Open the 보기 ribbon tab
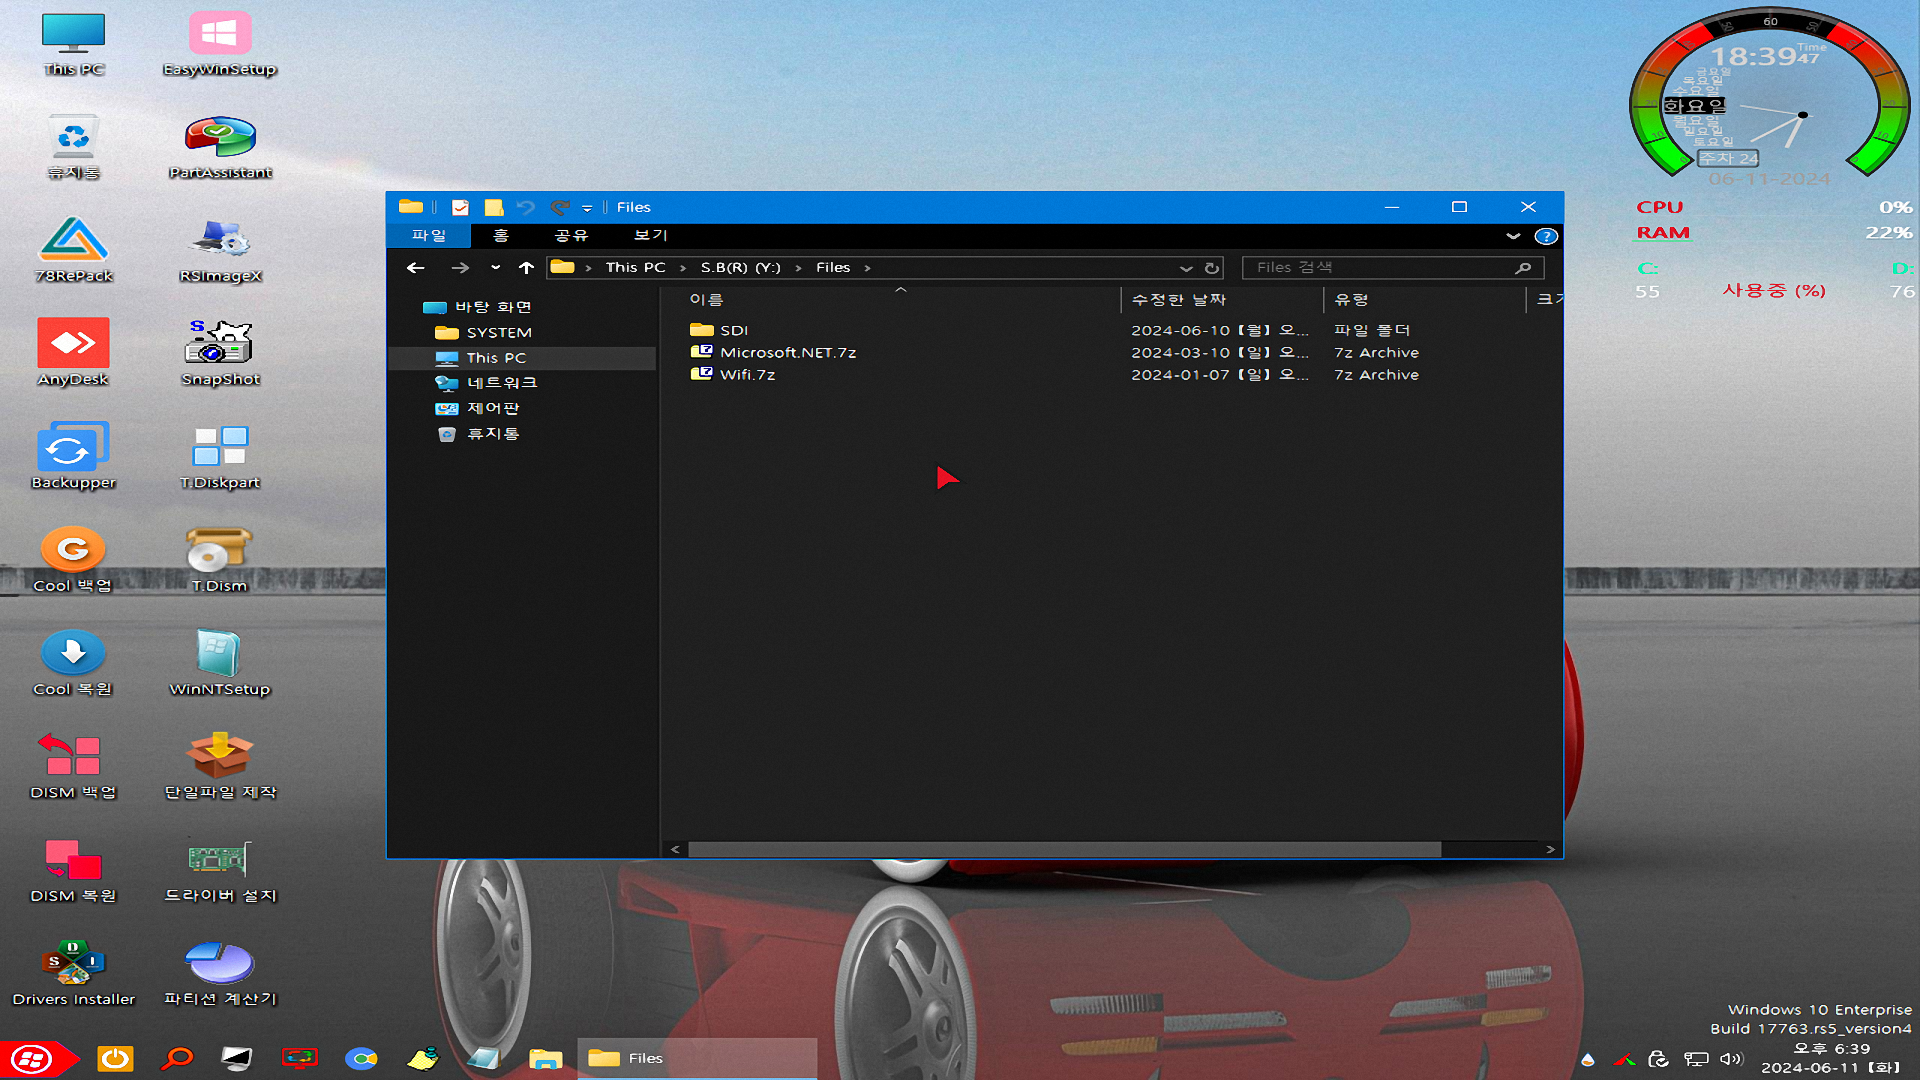This screenshot has width=1920, height=1080. 650,235
